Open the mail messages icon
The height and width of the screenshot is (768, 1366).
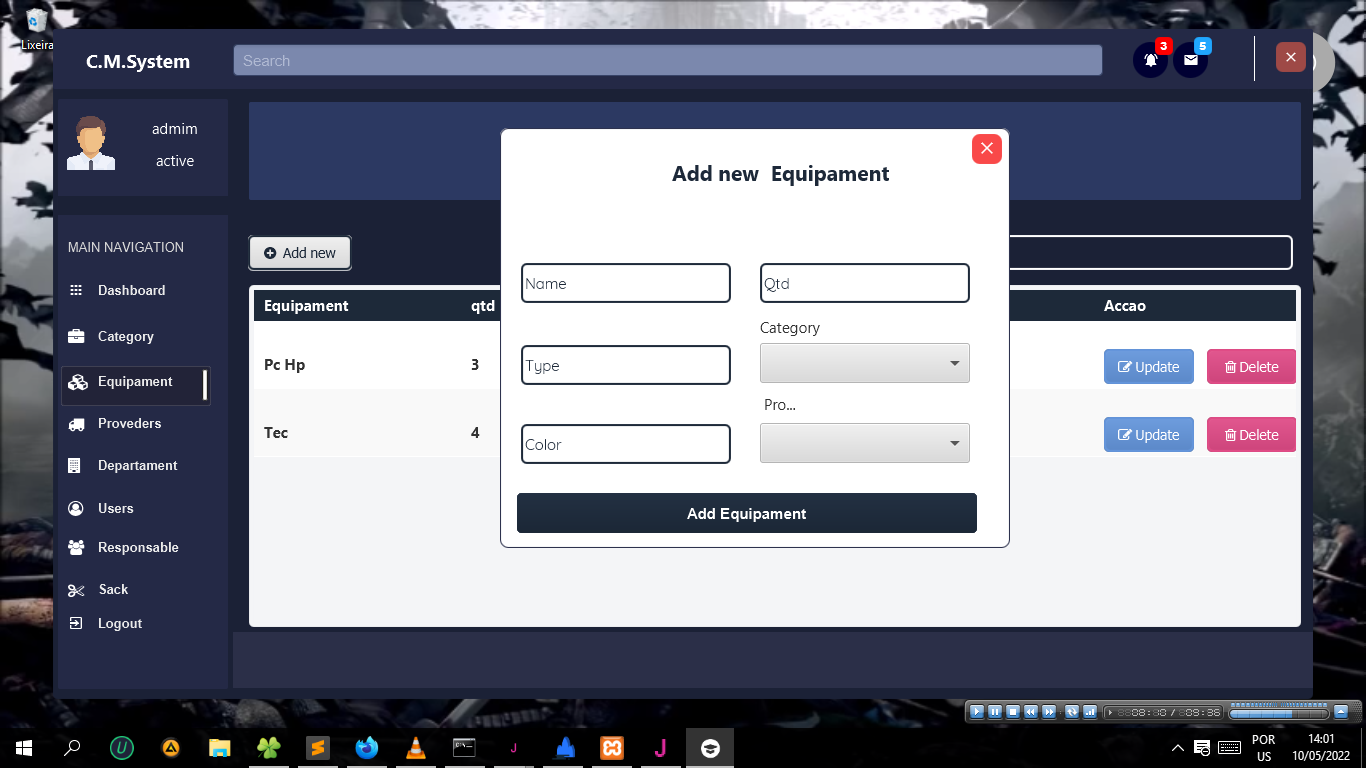1190,60
